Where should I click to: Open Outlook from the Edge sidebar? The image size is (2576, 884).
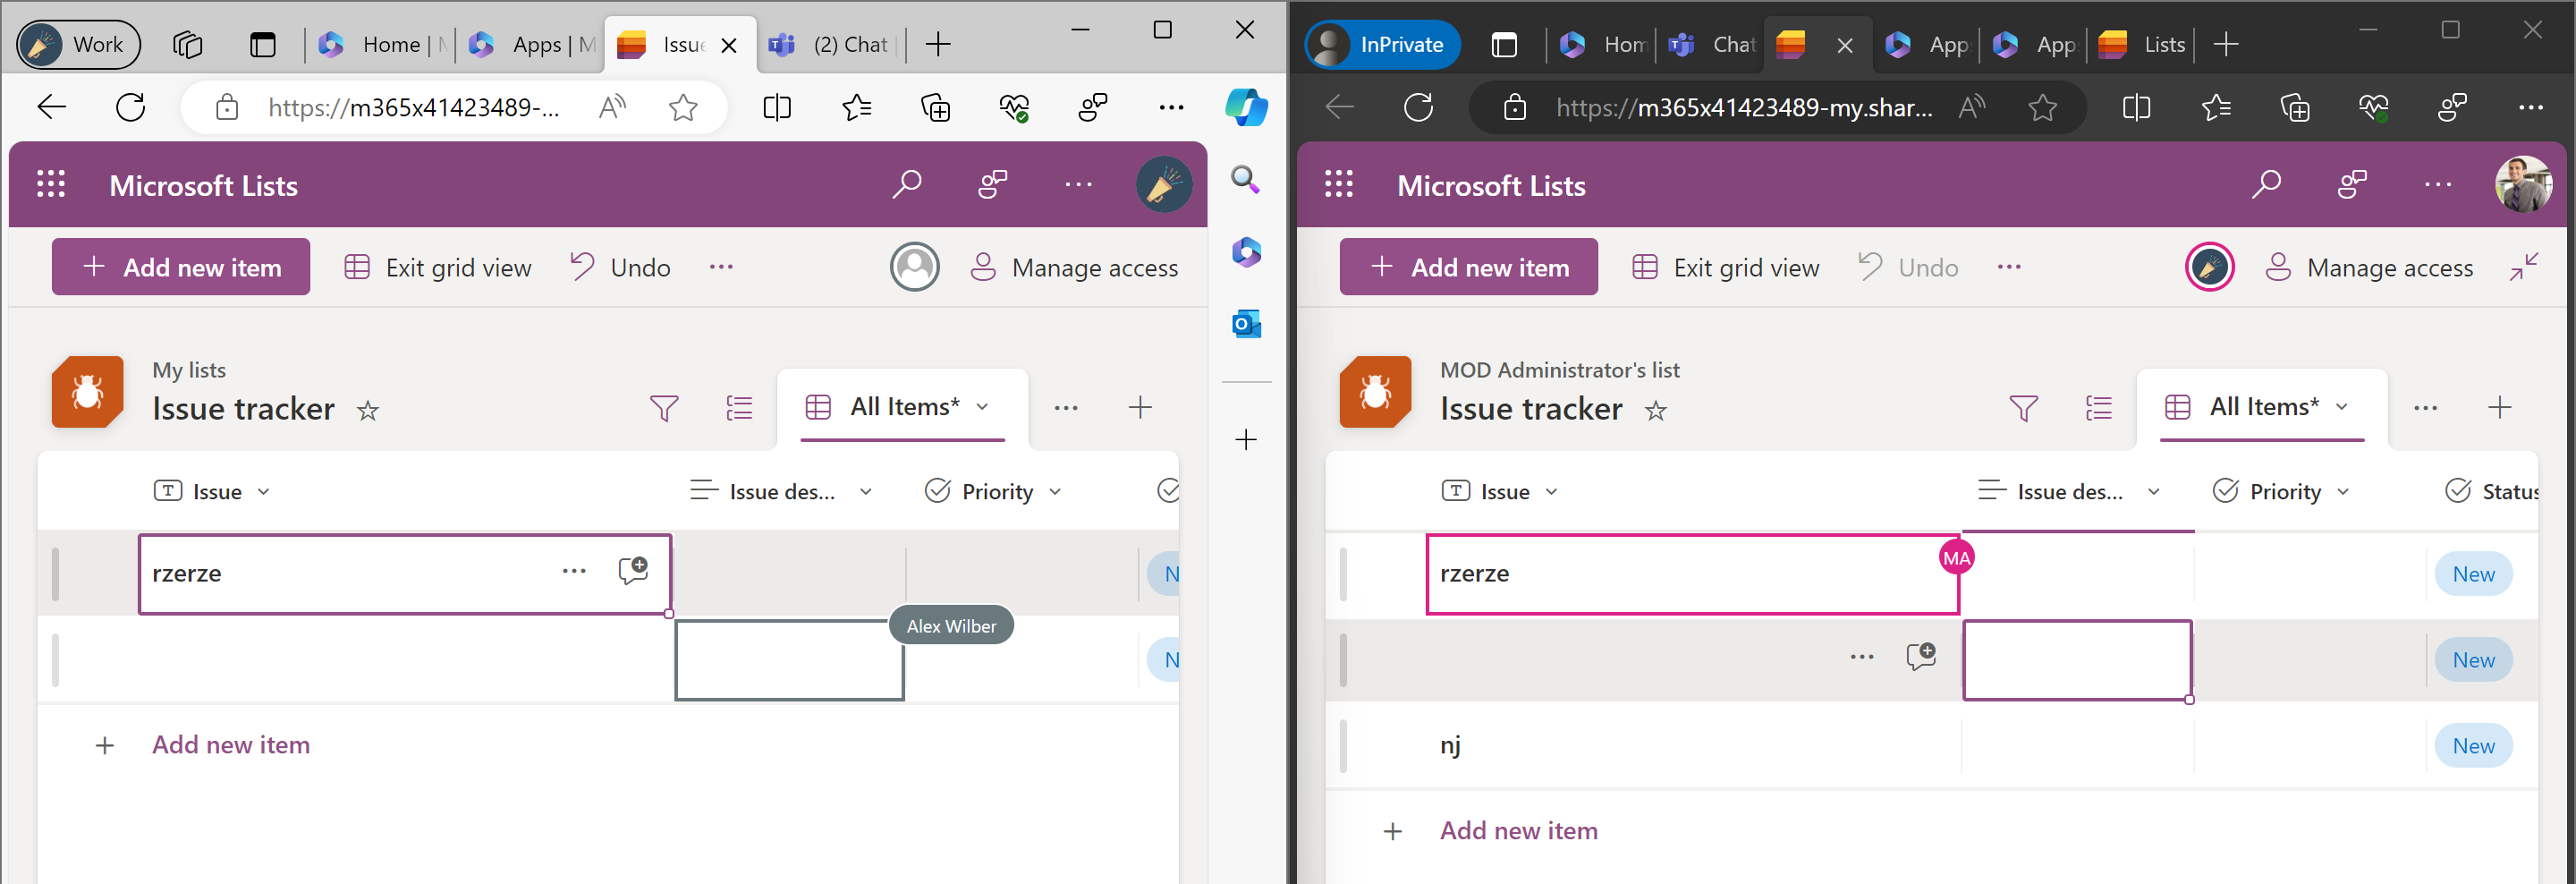(x=1246, y=323)
